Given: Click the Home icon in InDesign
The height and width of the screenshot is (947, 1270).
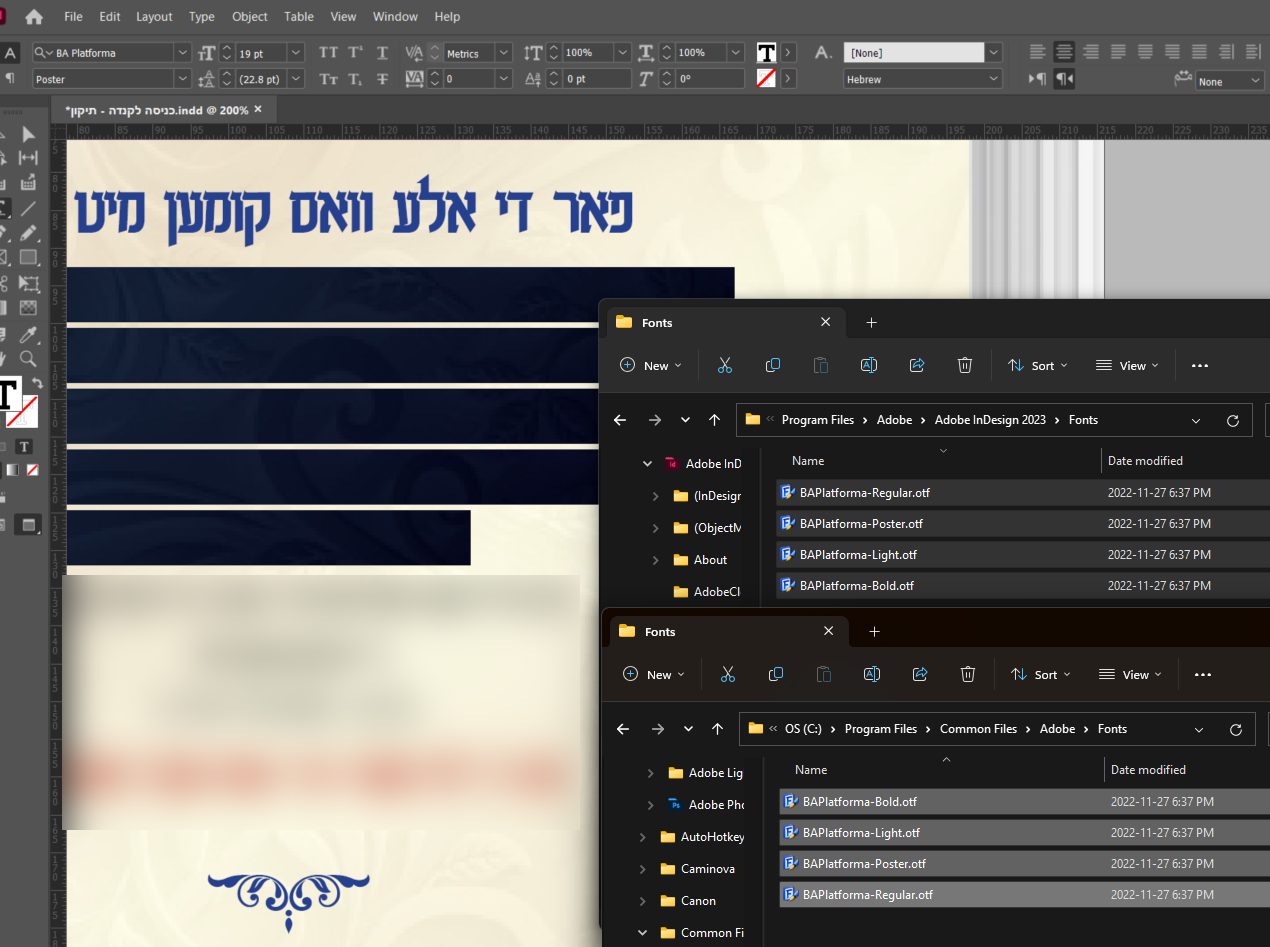Looking at the screenshot, I should click(34, 16).
